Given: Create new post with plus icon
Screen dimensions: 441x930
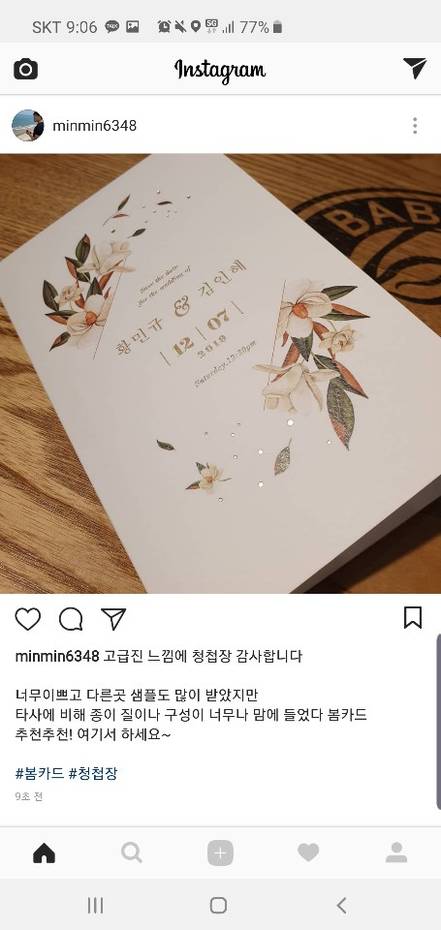Looking at the screenshot, I should point(220,853).
